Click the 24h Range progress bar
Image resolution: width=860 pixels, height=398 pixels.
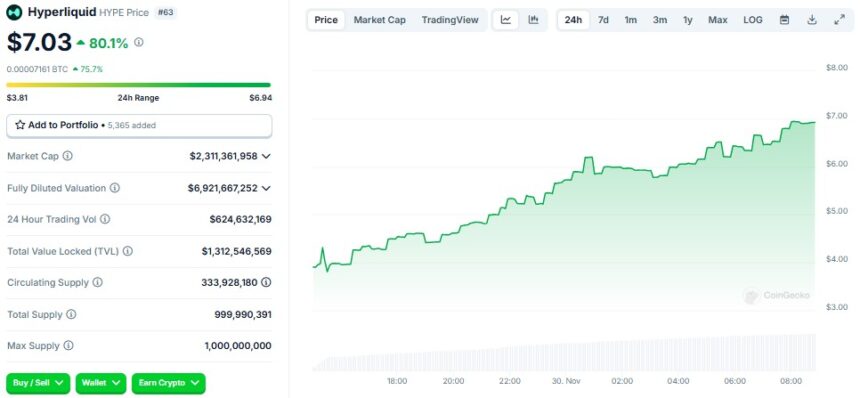(138, 85)
